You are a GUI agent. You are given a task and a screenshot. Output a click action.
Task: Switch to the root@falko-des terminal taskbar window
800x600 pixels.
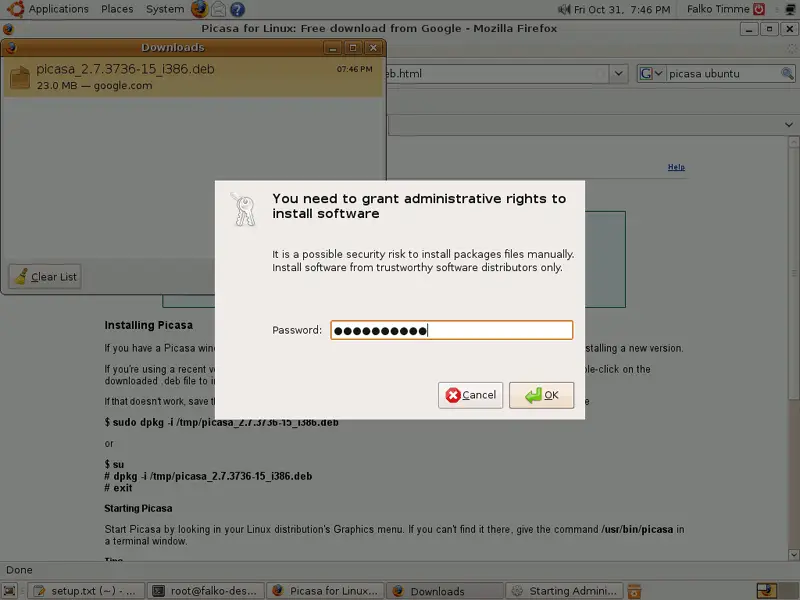(206, 591)
